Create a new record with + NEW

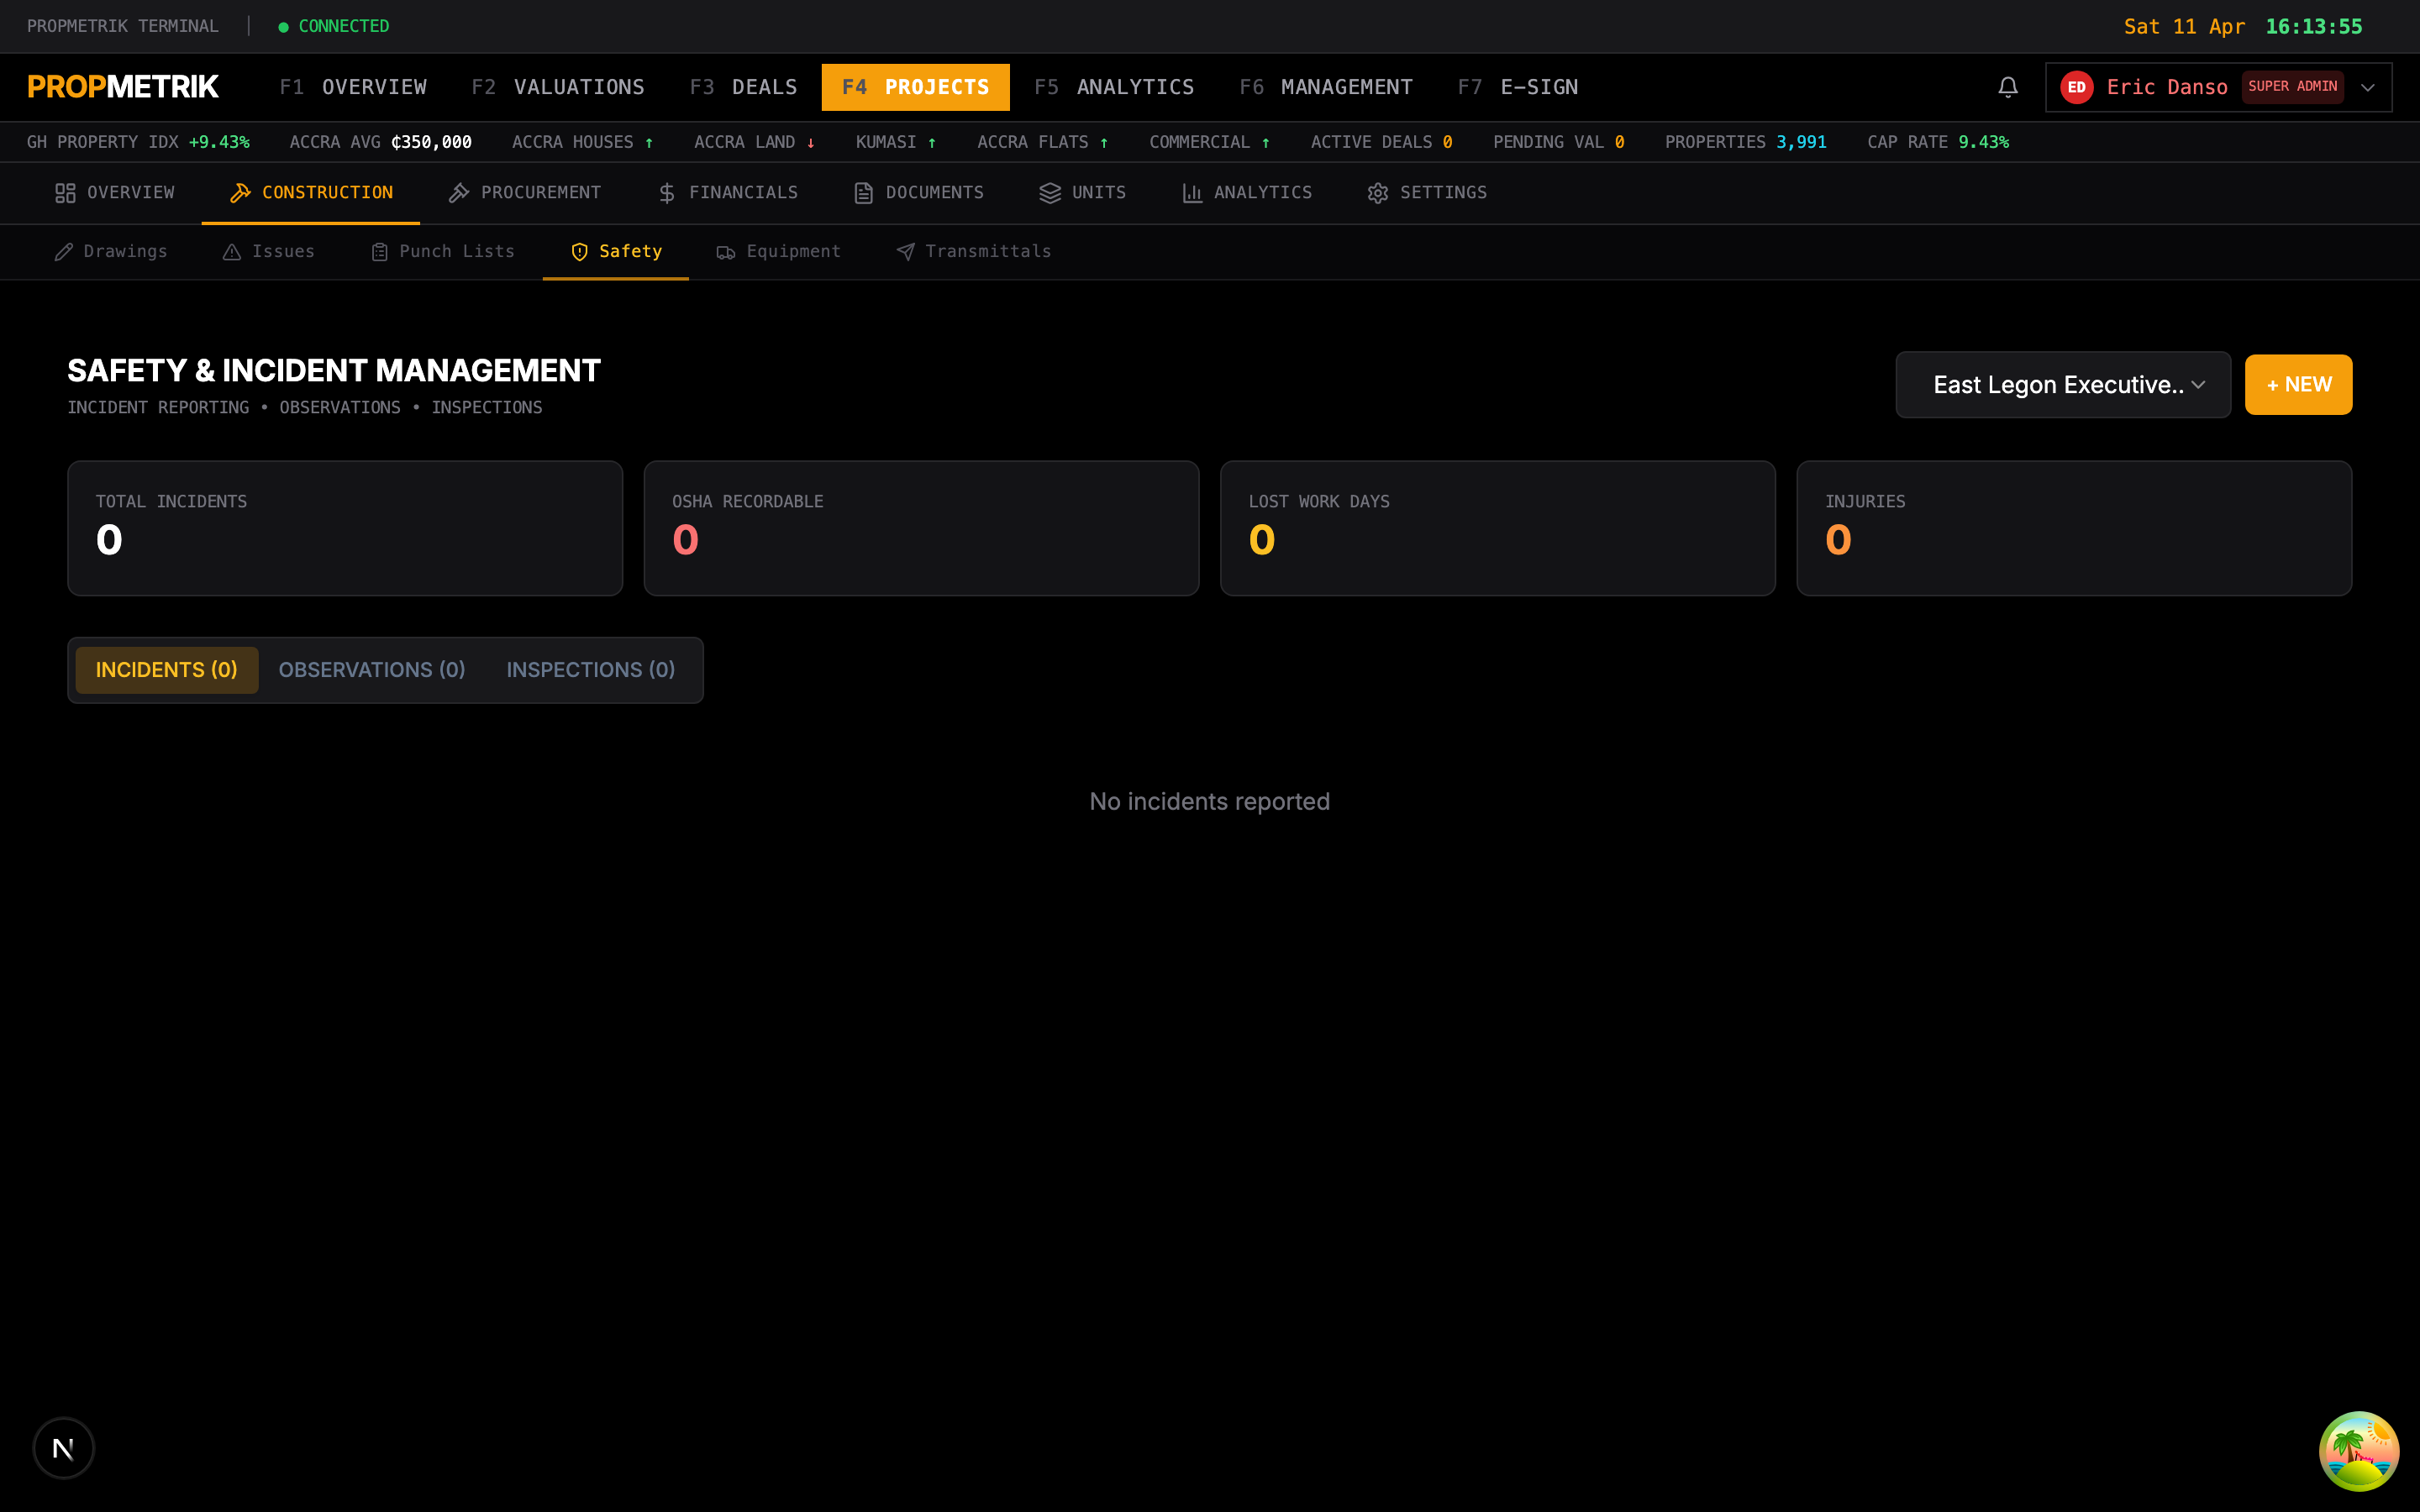coord(2298,385)
